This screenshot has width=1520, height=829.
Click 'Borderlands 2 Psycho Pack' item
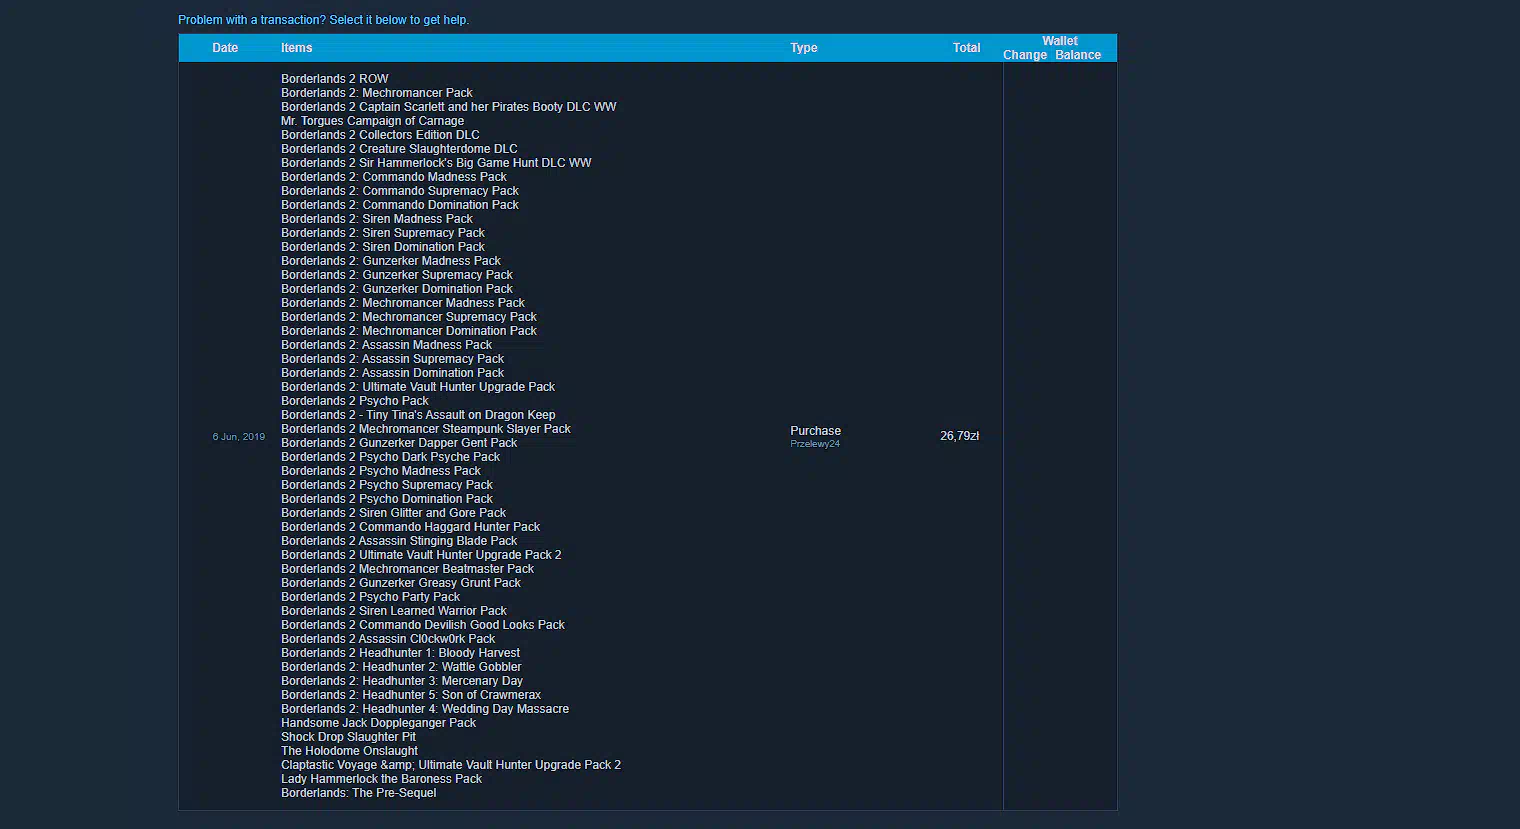click(x=355, y=401)
